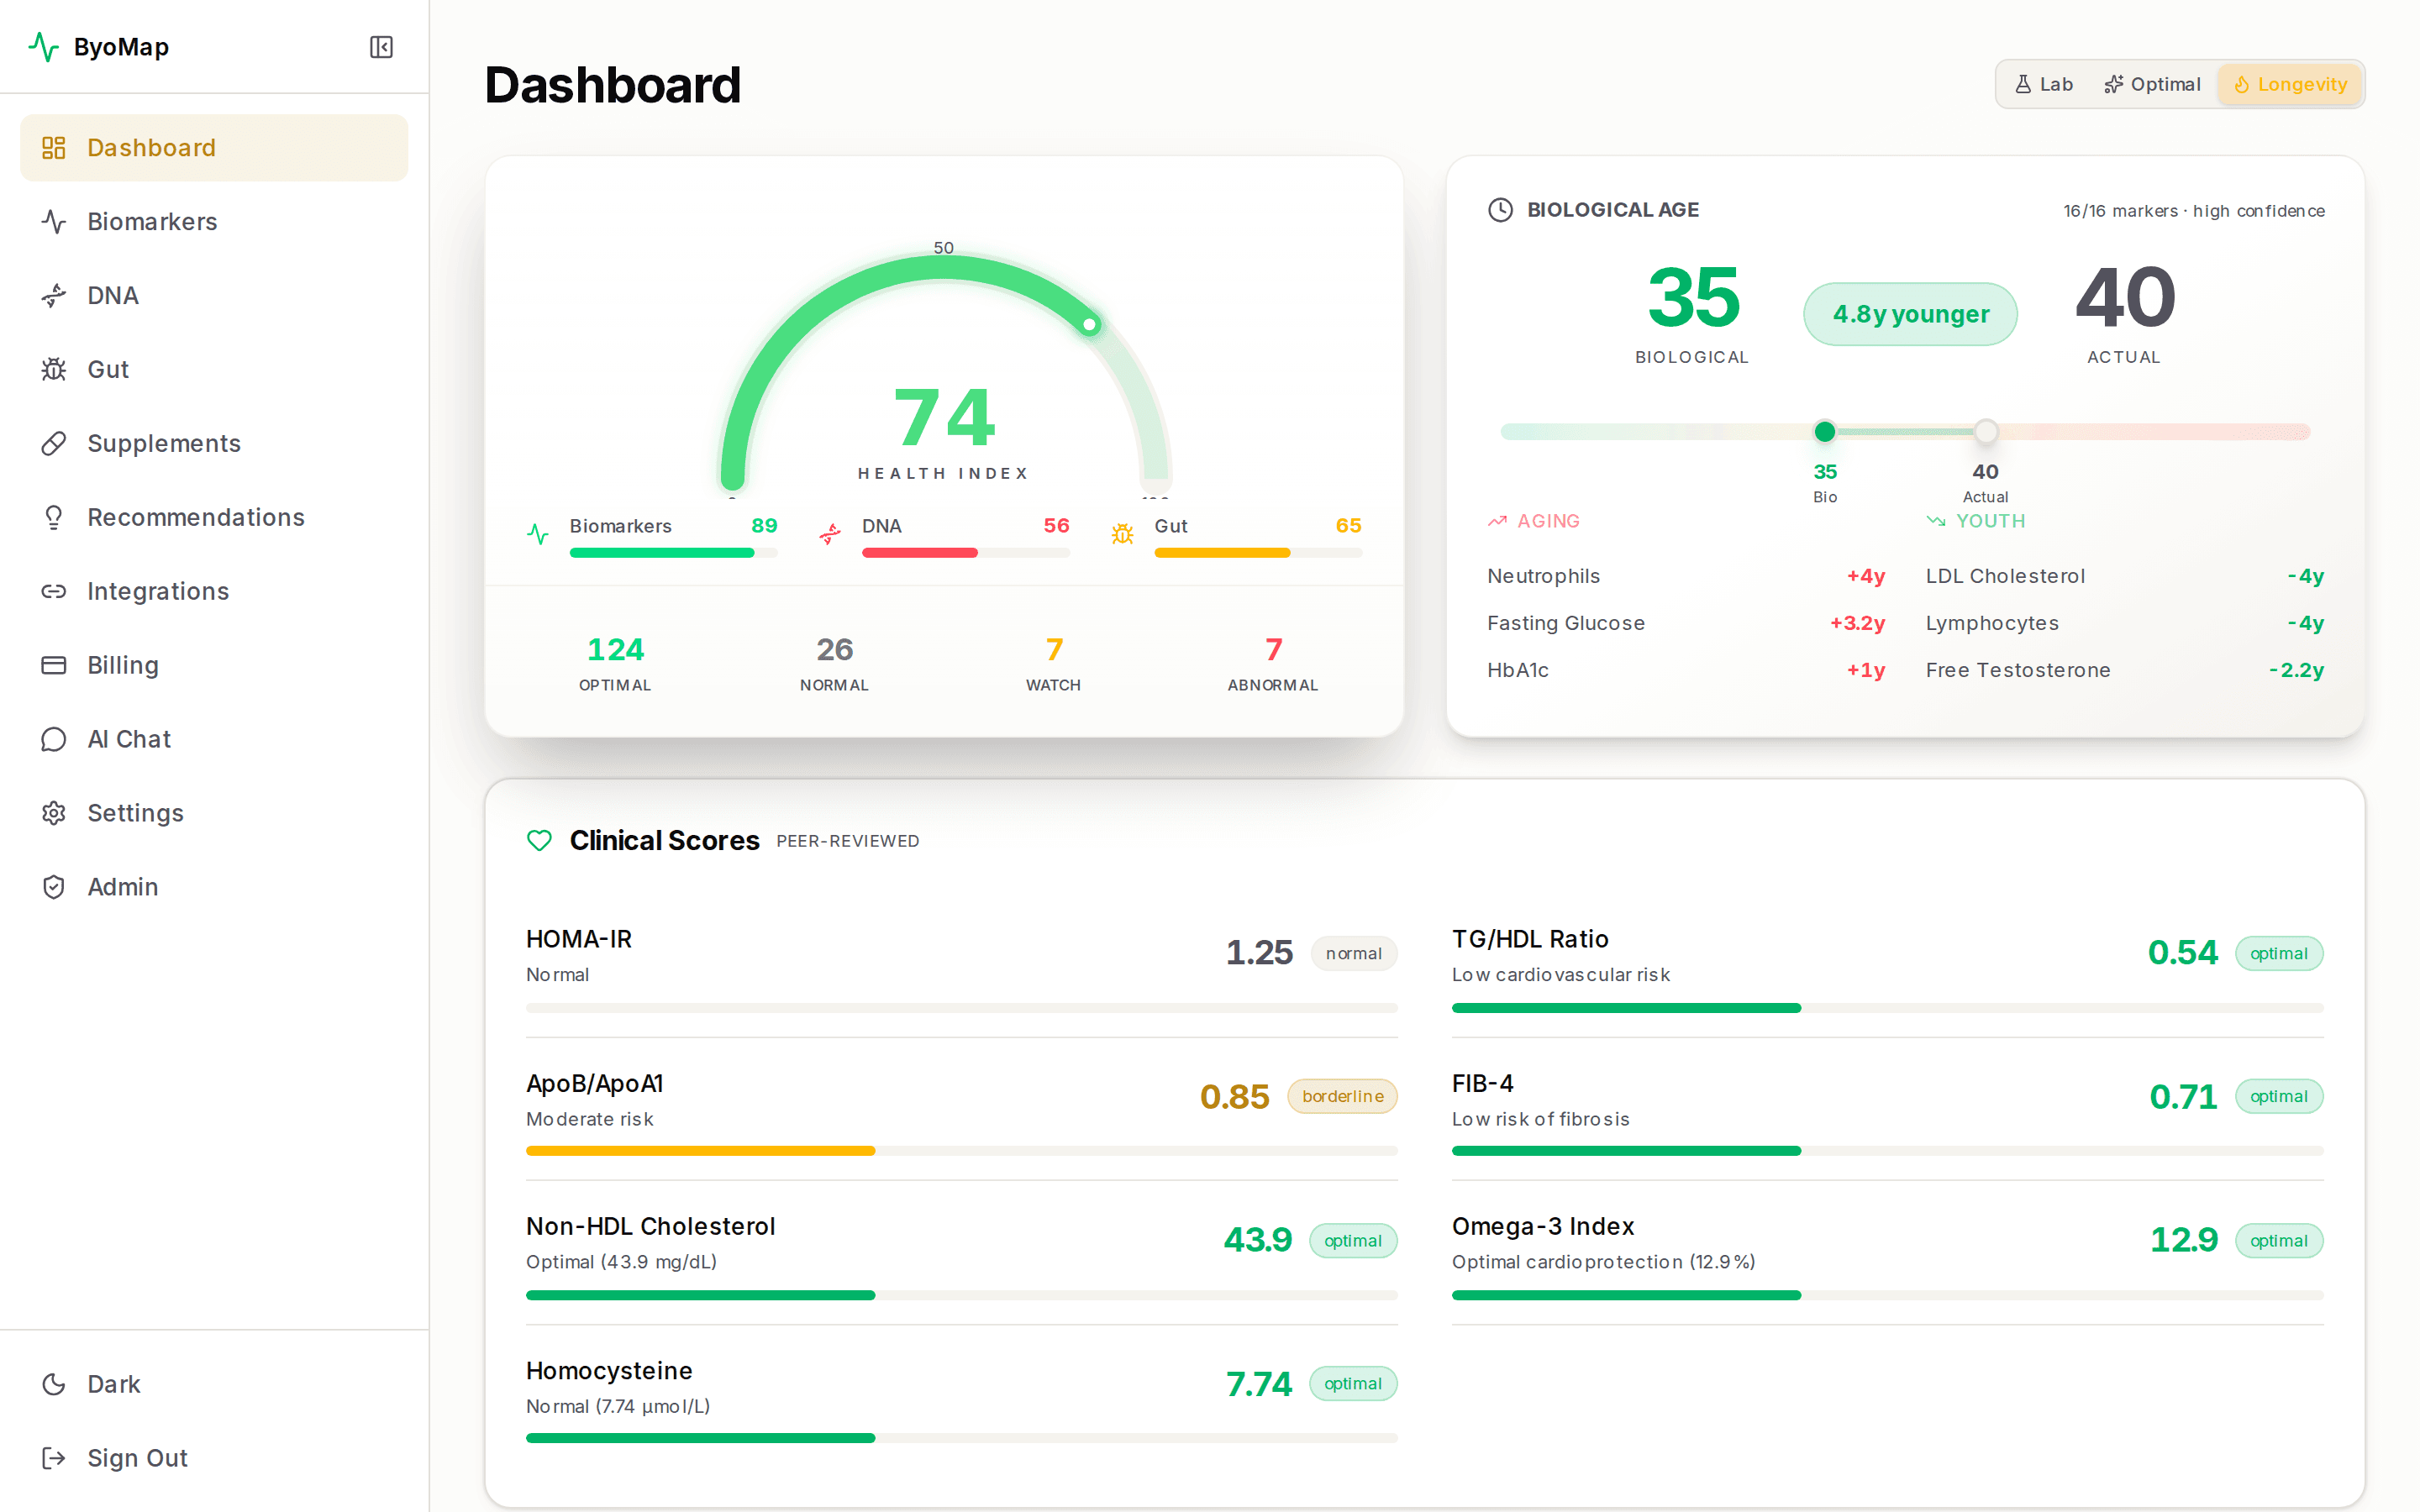
Task: Click the Admin shield icon
Action: [54, 886]
